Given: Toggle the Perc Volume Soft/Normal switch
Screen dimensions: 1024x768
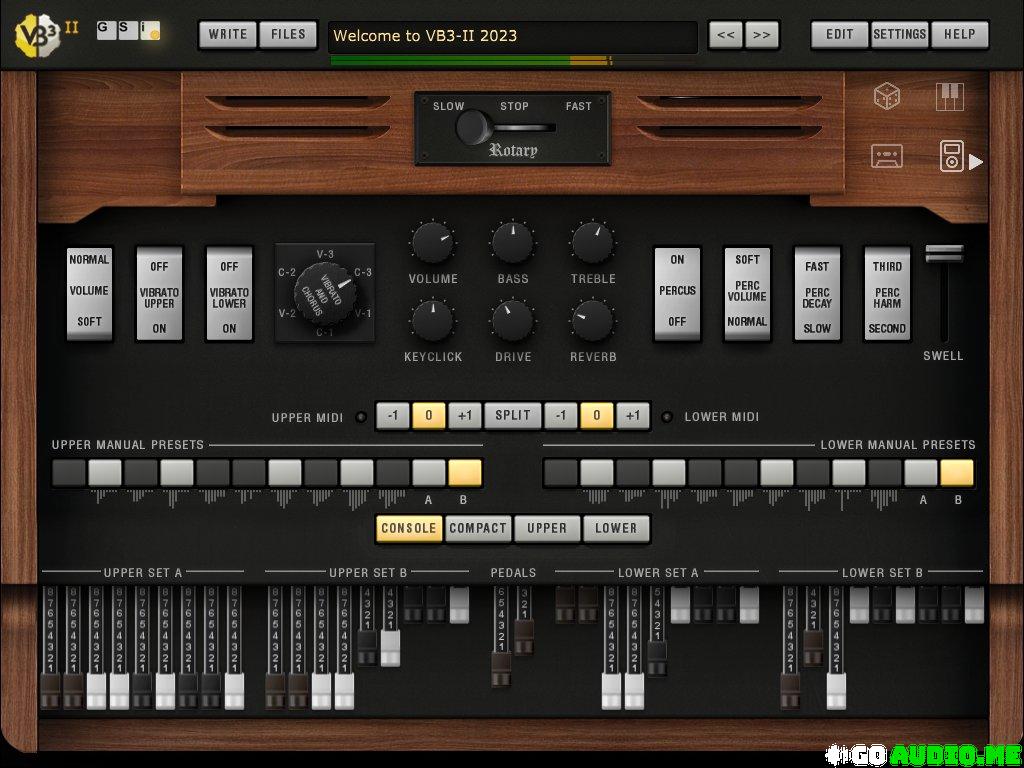Looking at the screenshot, I should pyautogui.click(x=747, y=293).
